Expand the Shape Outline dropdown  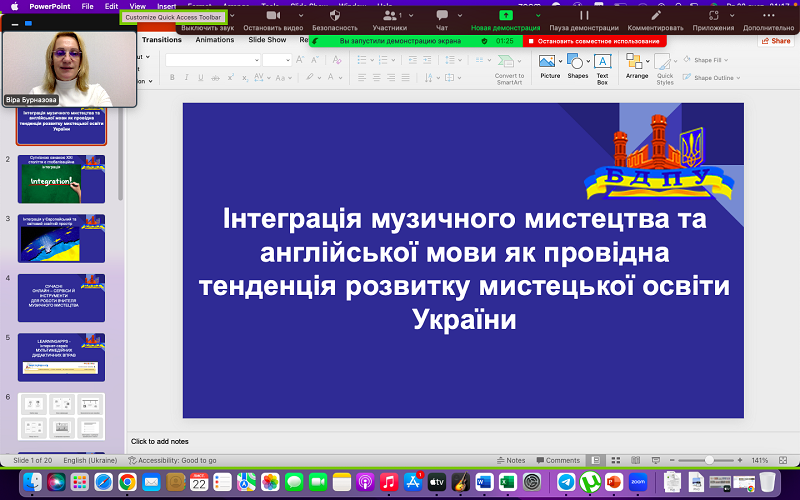pyautogui.click(x=738, y=78)
